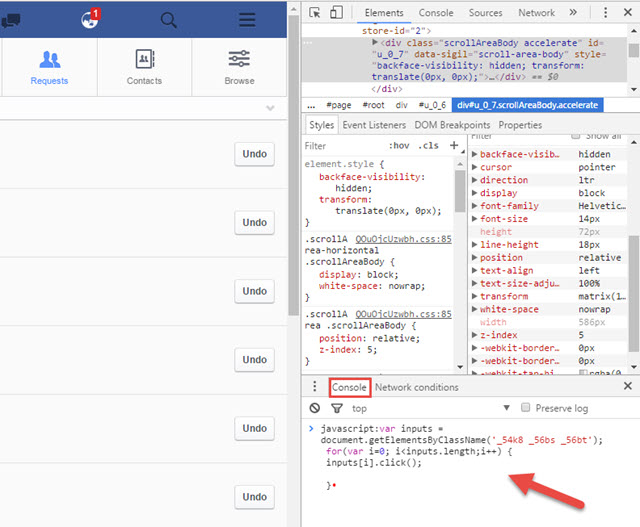Expand the cursor computed property
This screenshot has width=640, height=527.
(x=474, y=167)
